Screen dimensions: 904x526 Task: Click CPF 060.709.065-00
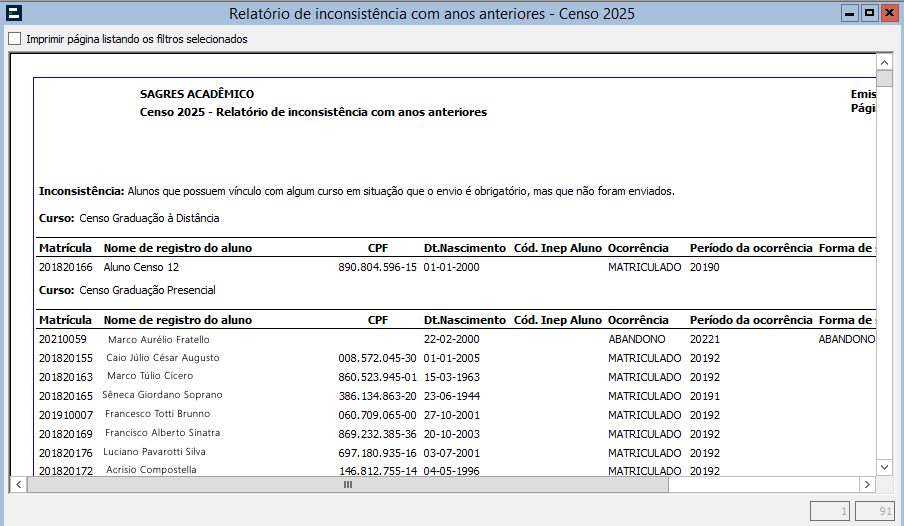point(377,415)
